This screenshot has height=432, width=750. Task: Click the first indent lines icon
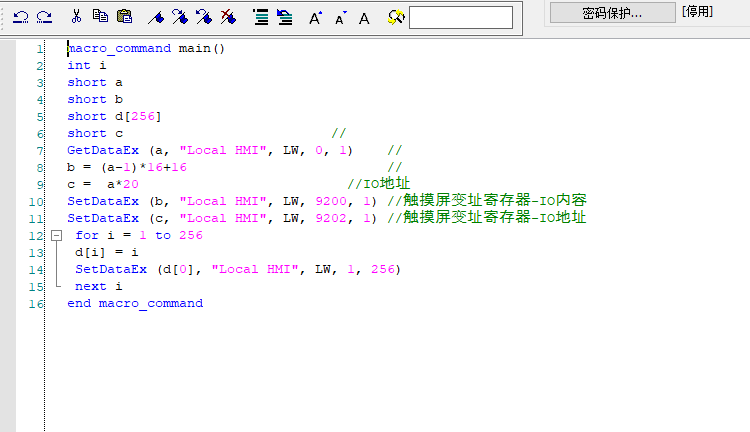click(x=260, y=17)
